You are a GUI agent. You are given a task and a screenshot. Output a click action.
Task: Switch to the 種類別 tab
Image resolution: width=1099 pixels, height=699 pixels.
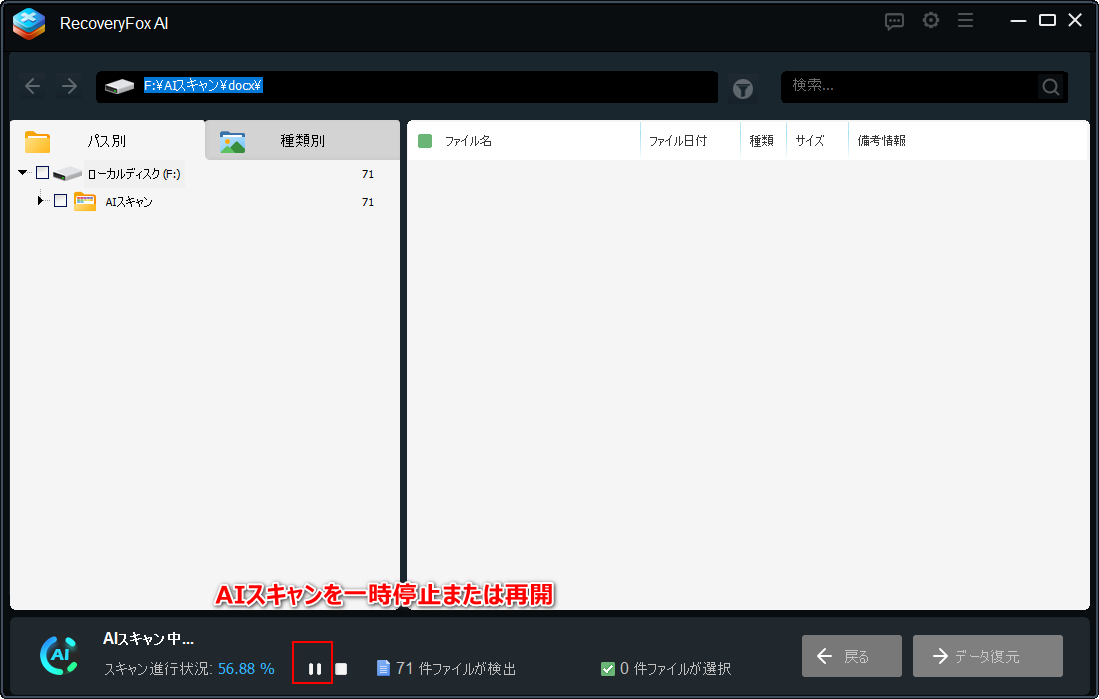[x=303, y=140]
